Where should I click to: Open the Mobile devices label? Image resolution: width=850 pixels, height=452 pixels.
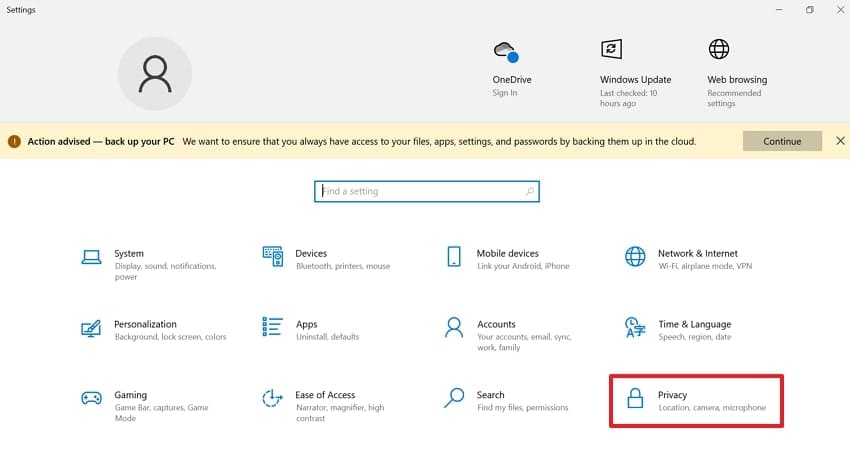pyautogui.click(x=507, y=253)
